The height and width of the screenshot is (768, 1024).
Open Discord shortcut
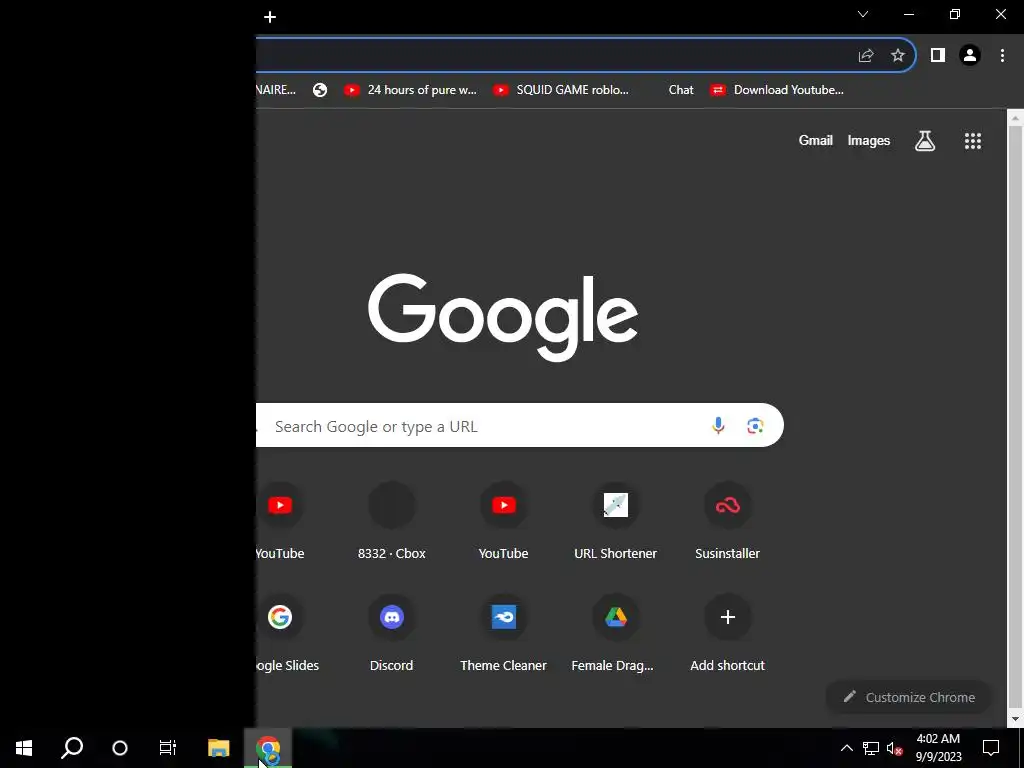click(x=392, y=634)
